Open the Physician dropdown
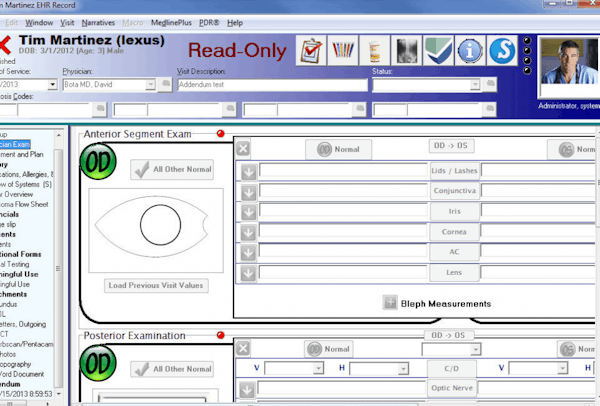This screenshot has height=406, width=600. coord(151,85)
